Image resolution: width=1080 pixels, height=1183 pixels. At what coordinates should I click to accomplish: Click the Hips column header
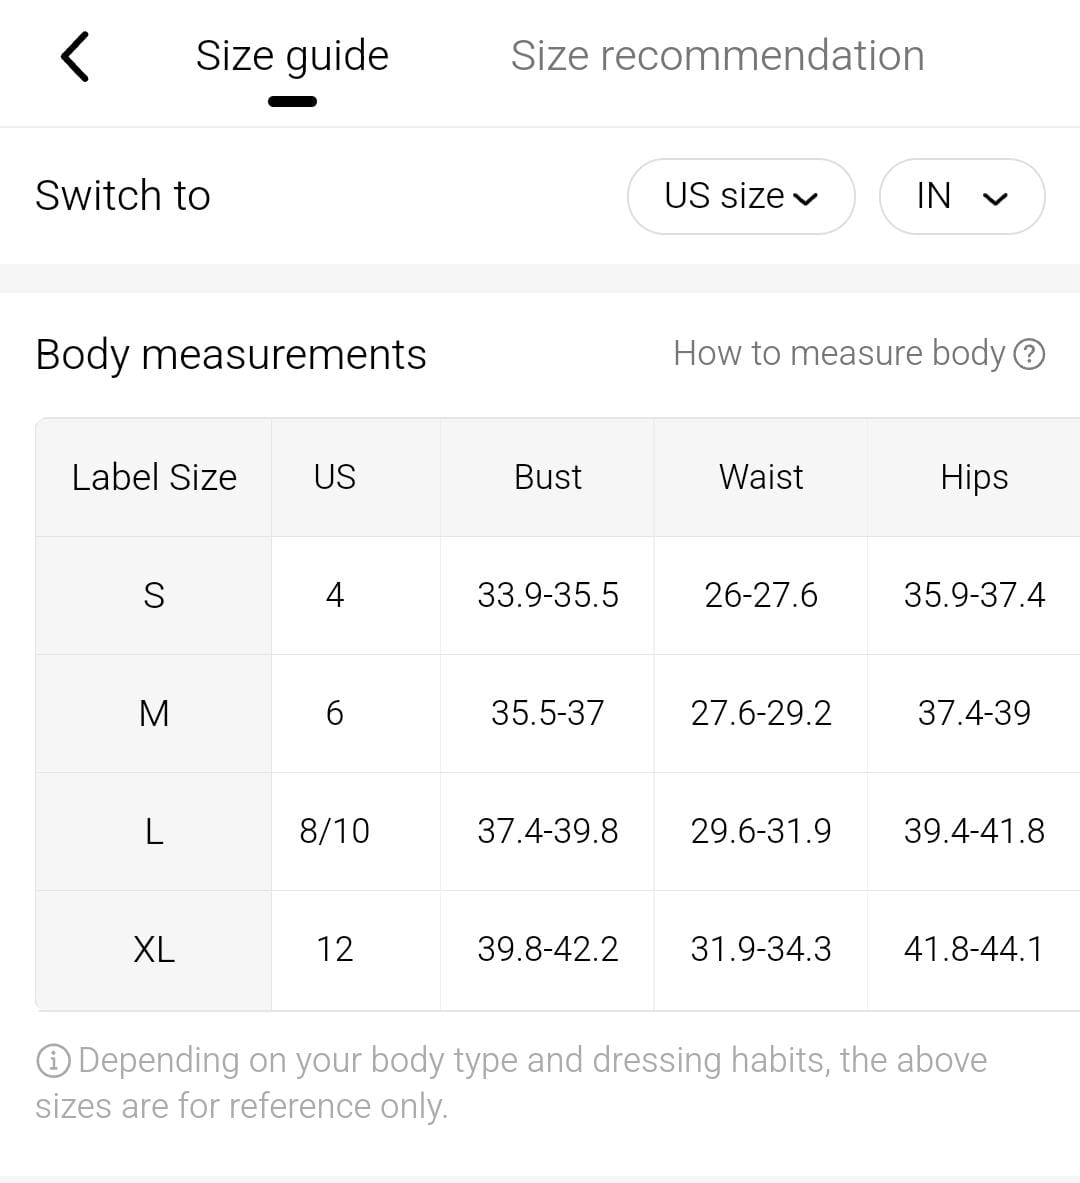973,477
